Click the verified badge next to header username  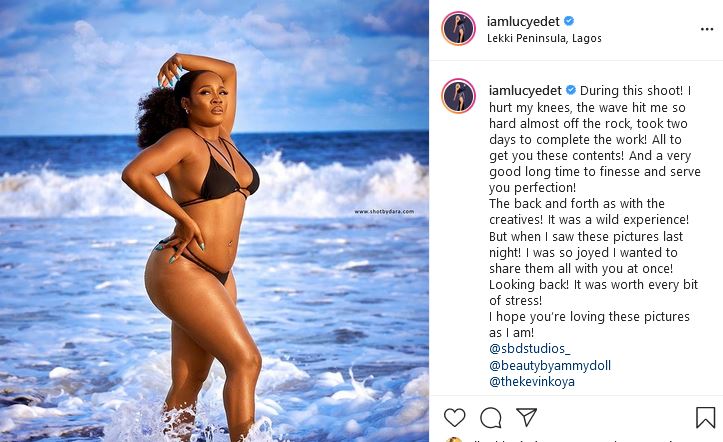point(569,21)
